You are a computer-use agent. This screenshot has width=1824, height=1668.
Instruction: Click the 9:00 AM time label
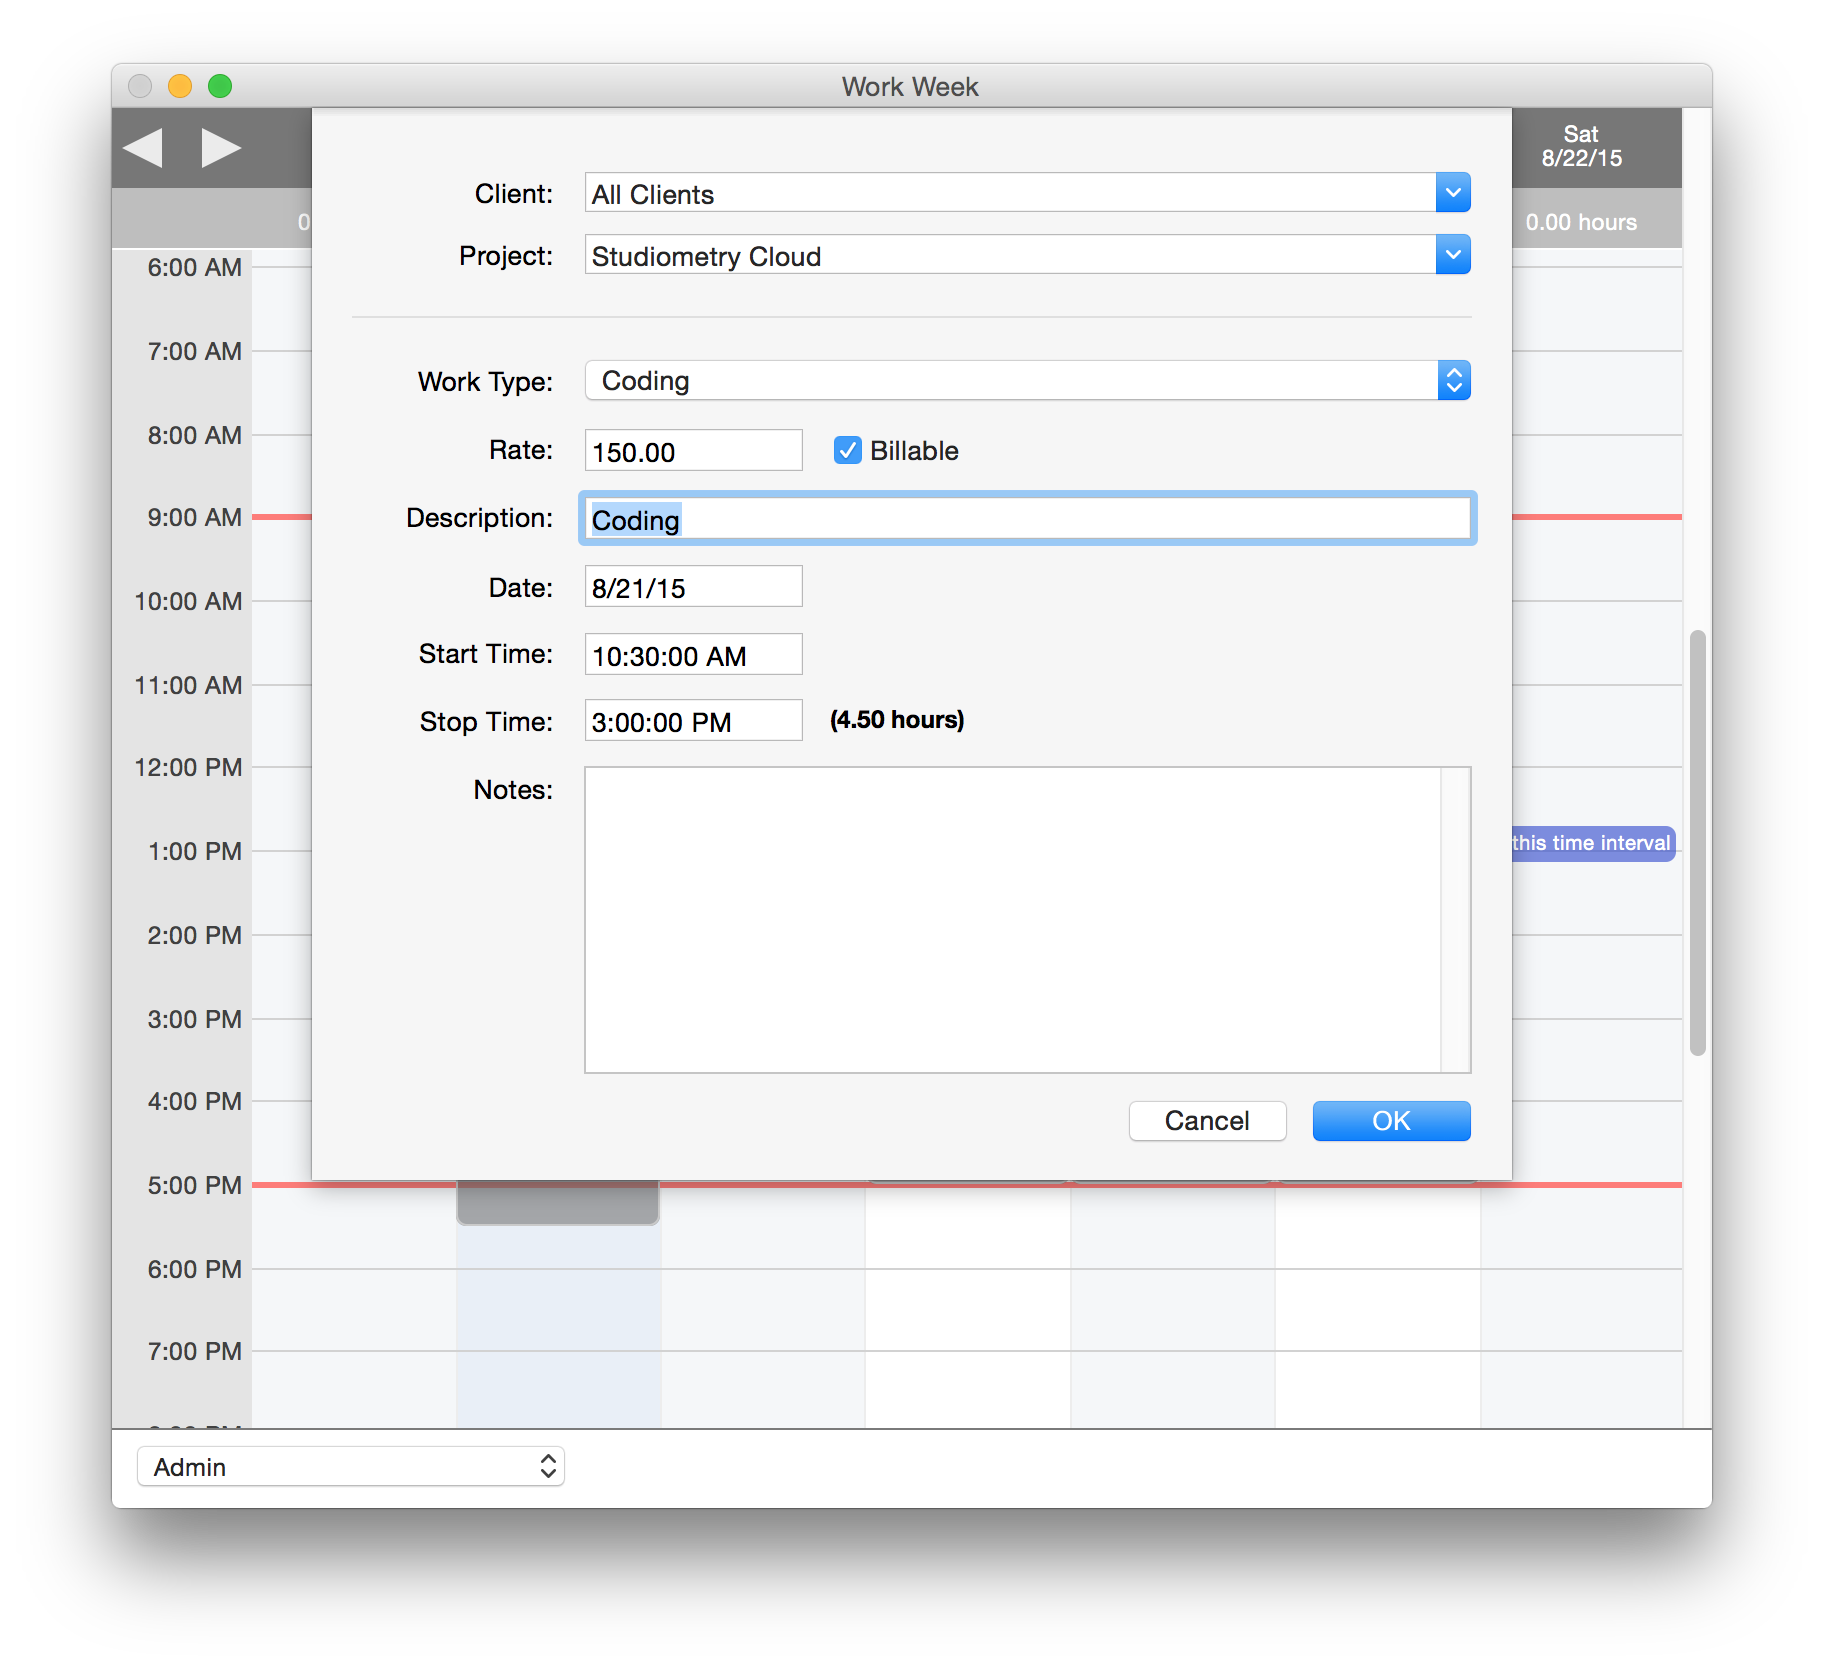194,517
